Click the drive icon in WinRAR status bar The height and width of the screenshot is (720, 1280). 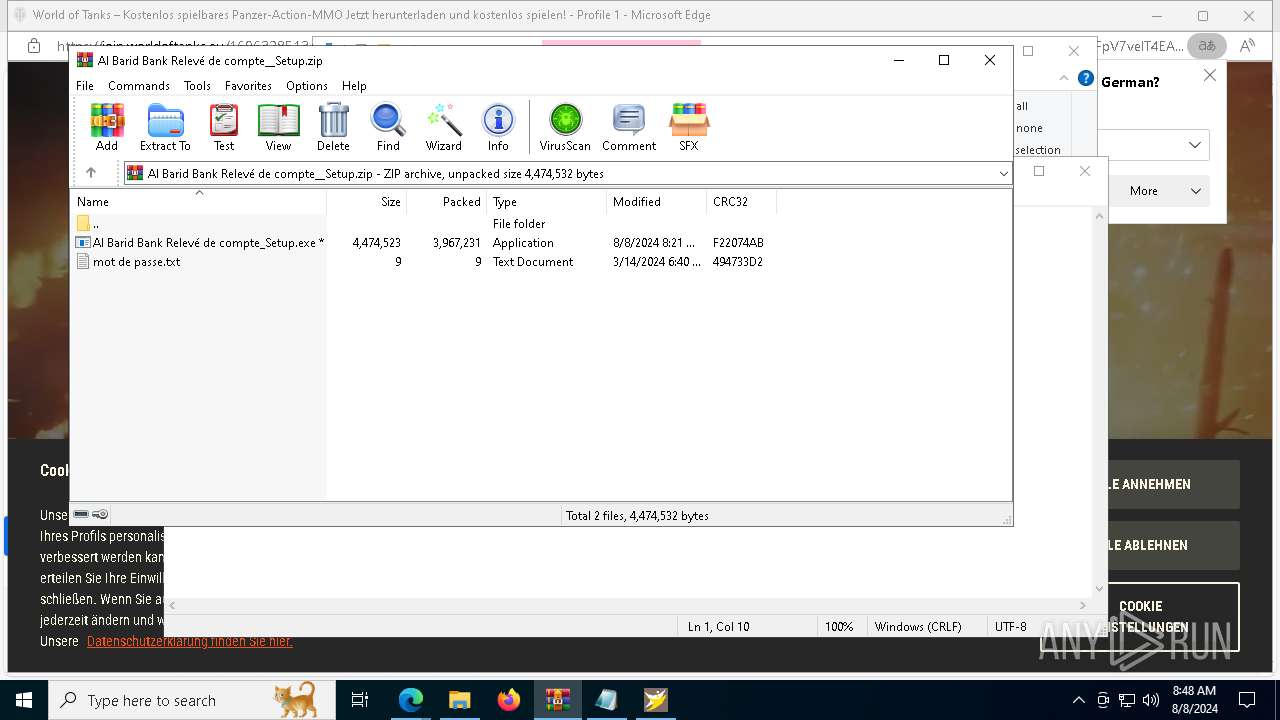tap(81, 514)
